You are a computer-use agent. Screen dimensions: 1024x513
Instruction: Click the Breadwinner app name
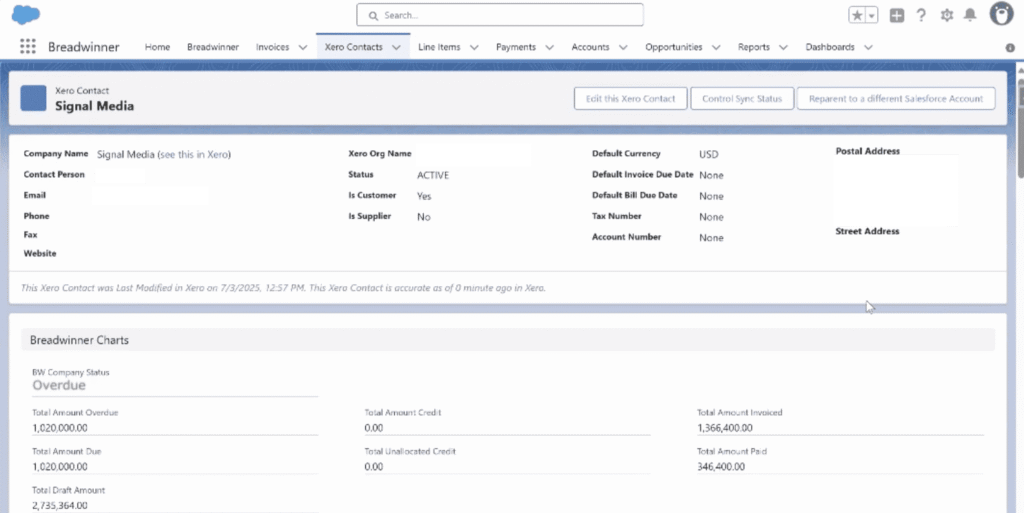coord(84,47)
